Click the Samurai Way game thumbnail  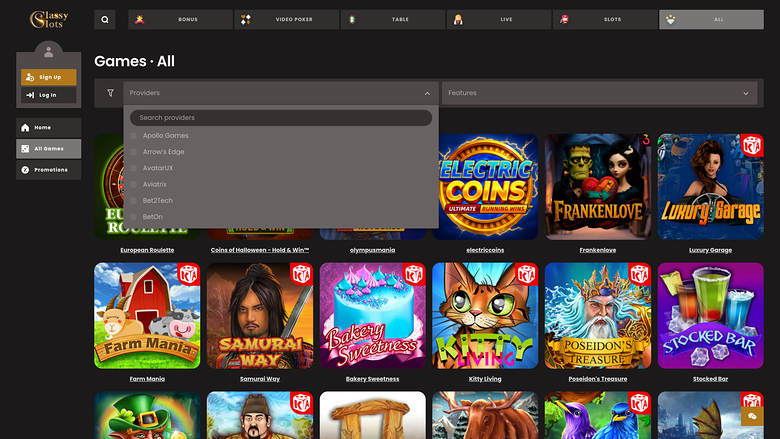tap(260, 316)
